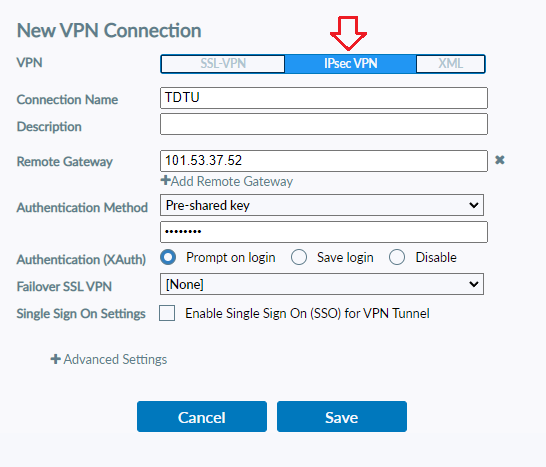Switch to the XML tab
Image resolution: width=546 pixels, height=467 pixels.
(x=451, y=64)
